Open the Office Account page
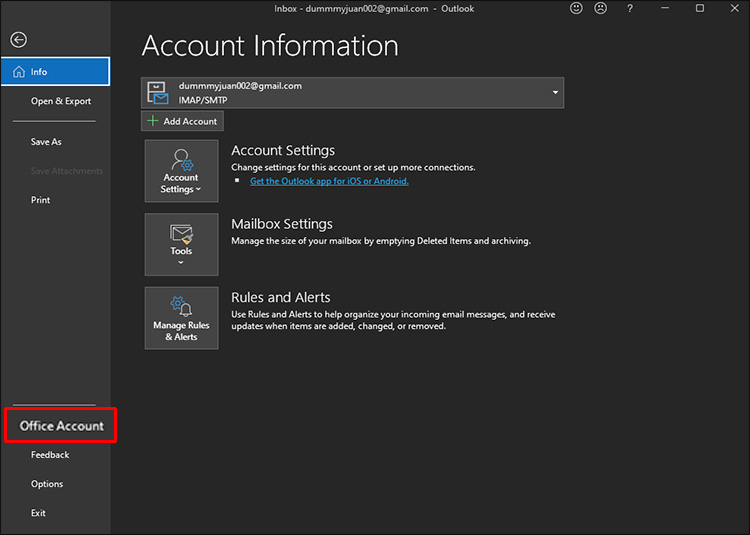The width and height of the screenshot is (750, 535). [61, 426]
